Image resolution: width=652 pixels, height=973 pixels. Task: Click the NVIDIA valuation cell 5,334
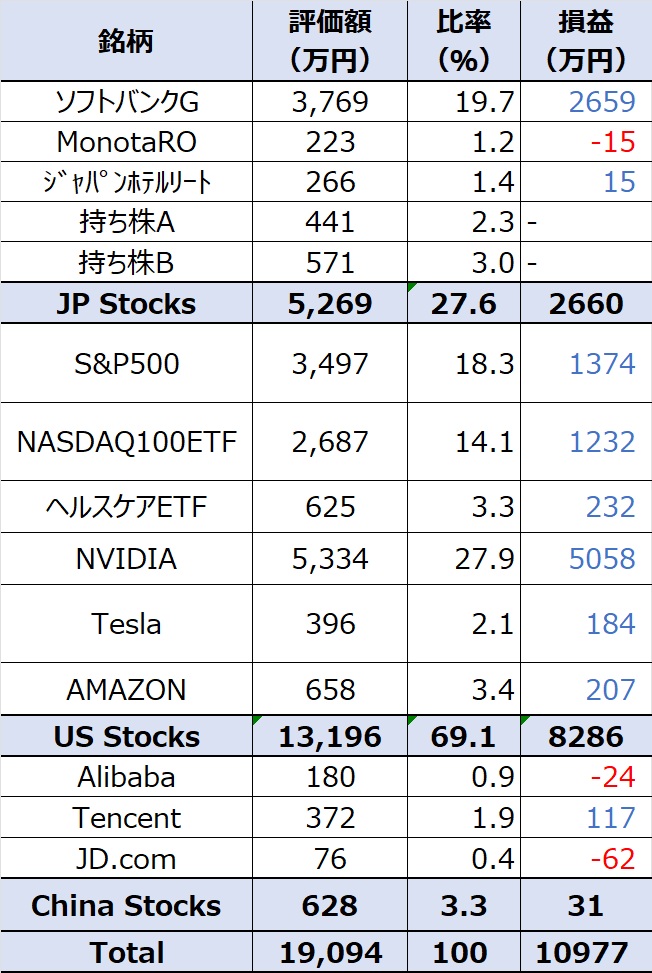(330, 558)
